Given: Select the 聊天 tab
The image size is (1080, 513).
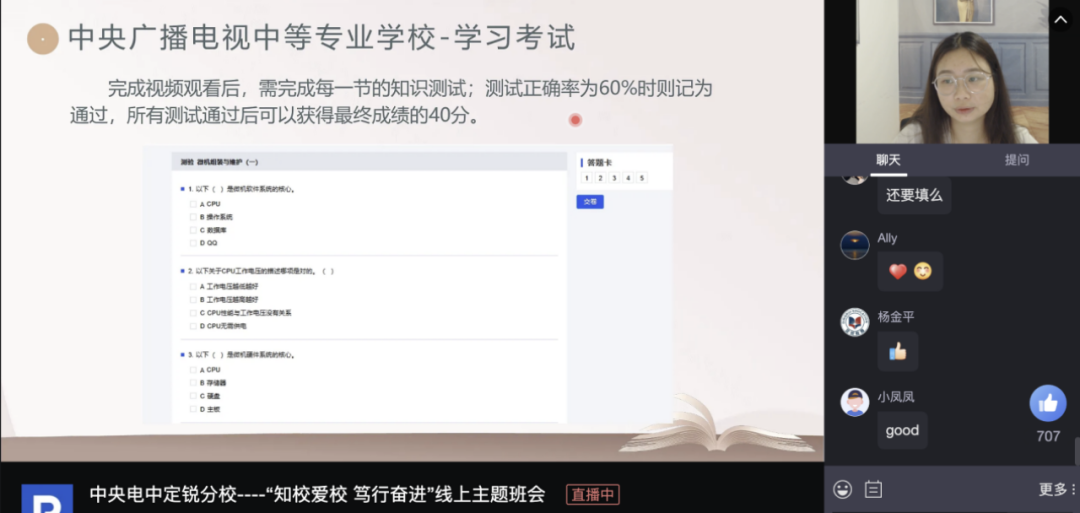Looking at the screenshot, I should point(889,160).
